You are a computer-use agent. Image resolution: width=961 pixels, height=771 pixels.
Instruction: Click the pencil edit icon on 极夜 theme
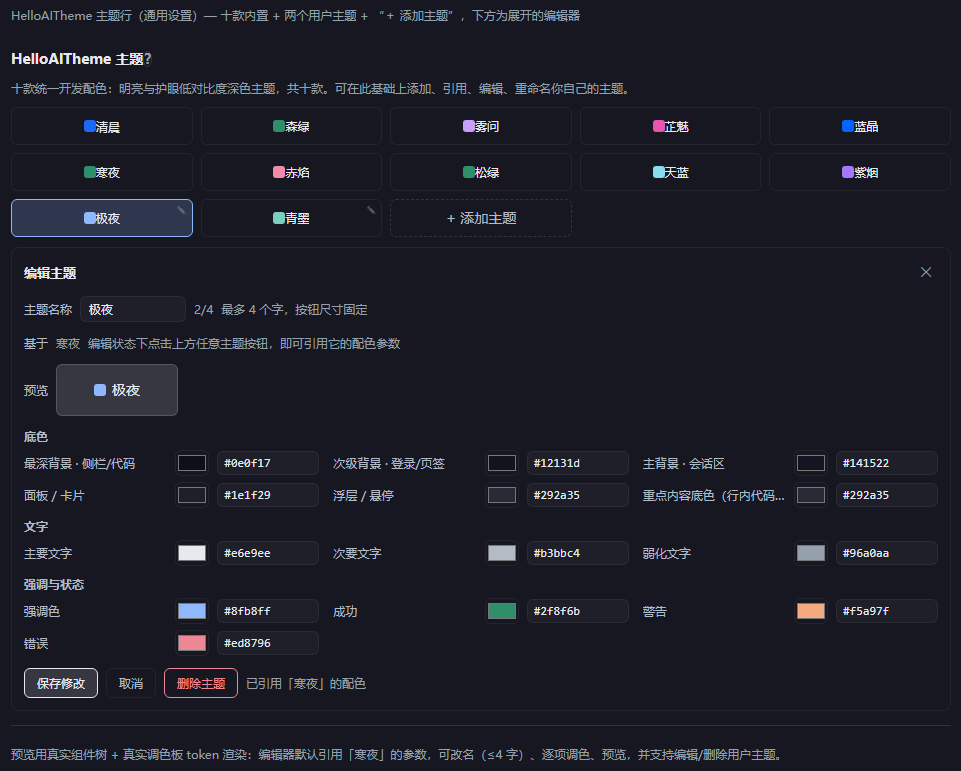tap(181, 210)
